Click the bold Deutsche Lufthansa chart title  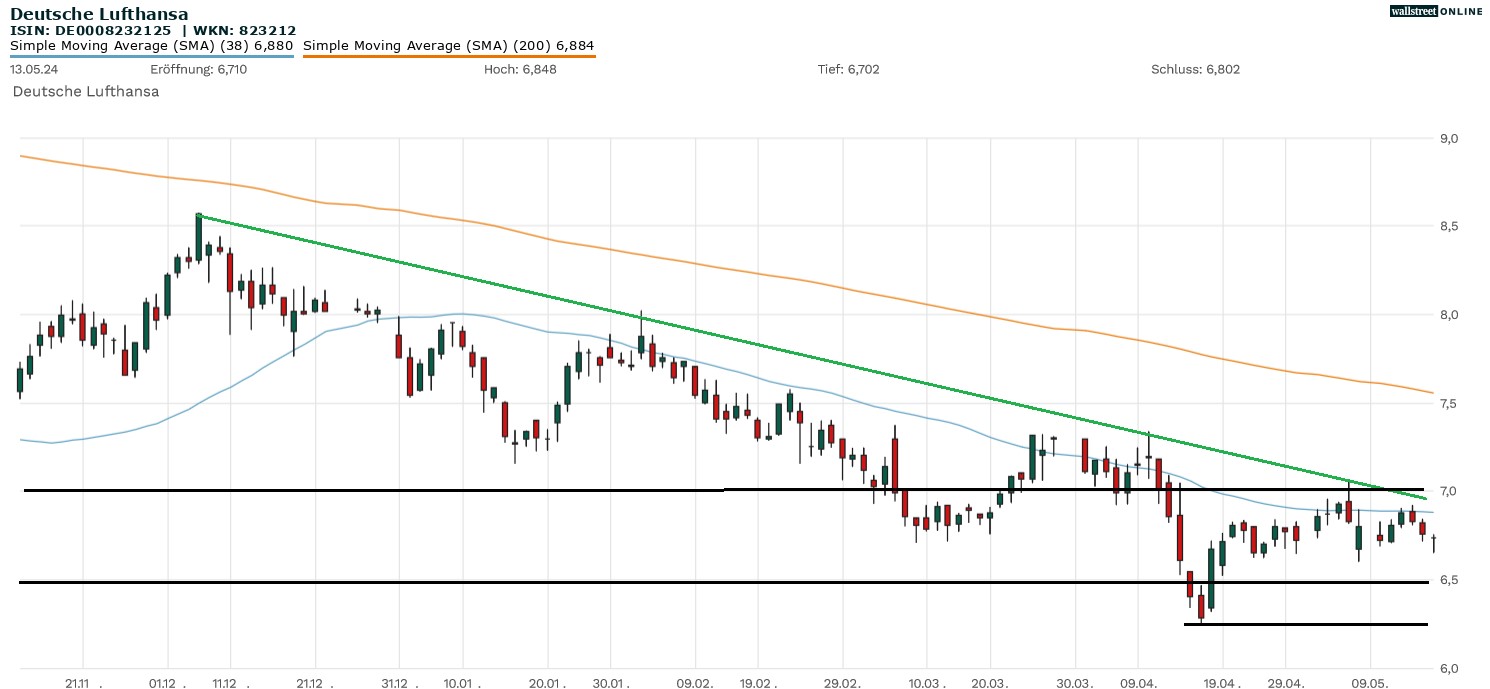pos(99,14)
